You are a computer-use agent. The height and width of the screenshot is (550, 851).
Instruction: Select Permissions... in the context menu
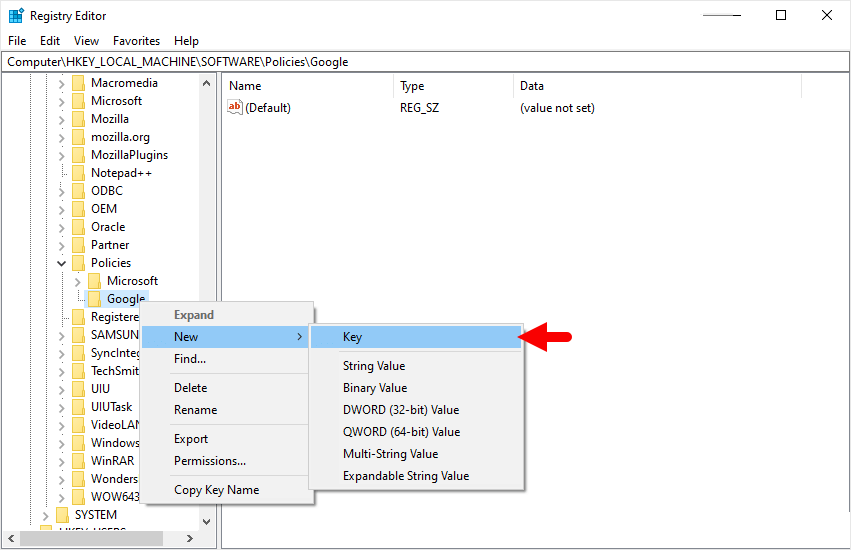point(227,461)
